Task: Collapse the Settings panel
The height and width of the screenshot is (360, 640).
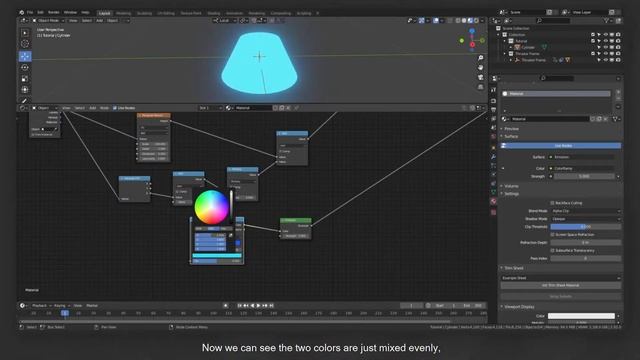Action: point(511,194)
